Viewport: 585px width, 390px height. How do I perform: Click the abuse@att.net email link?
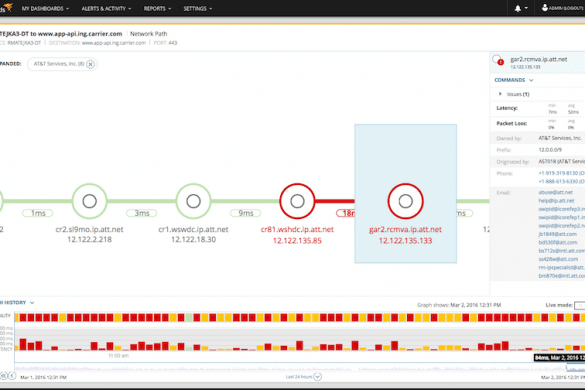pos(555,192)
